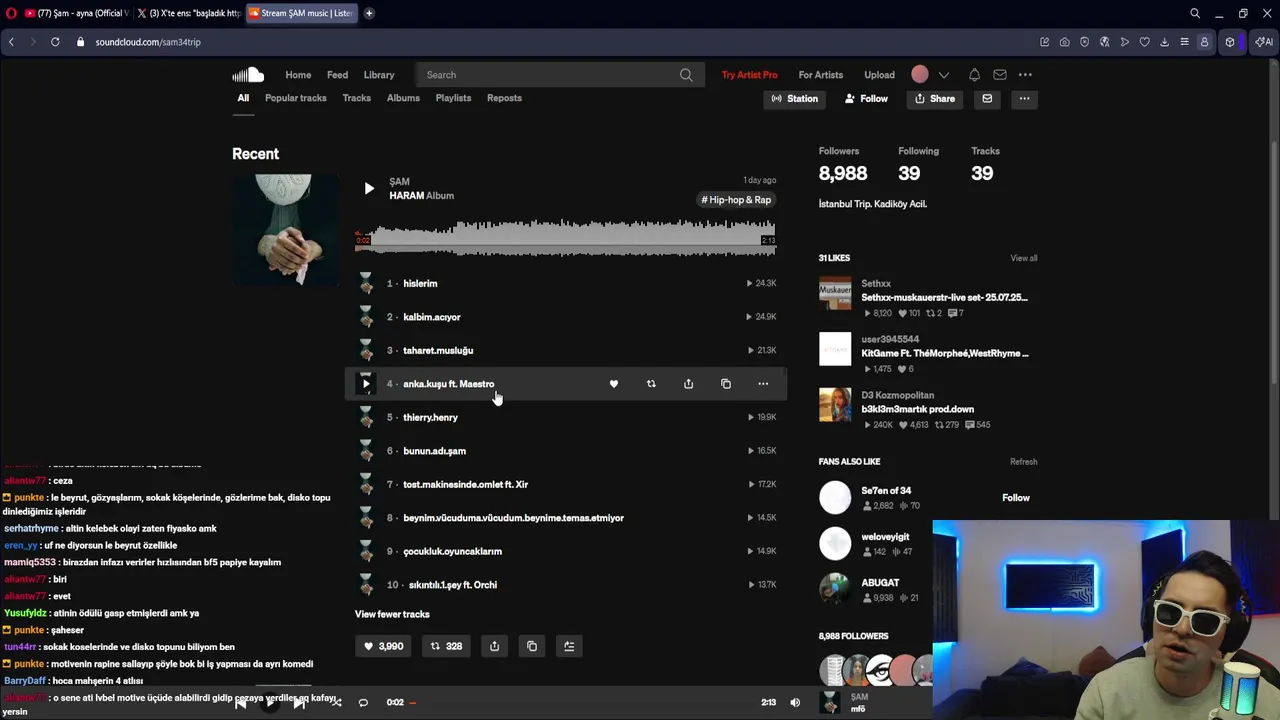1280x720 pixels.
Task: Skip to next track in player
Action: pos(299,703)
